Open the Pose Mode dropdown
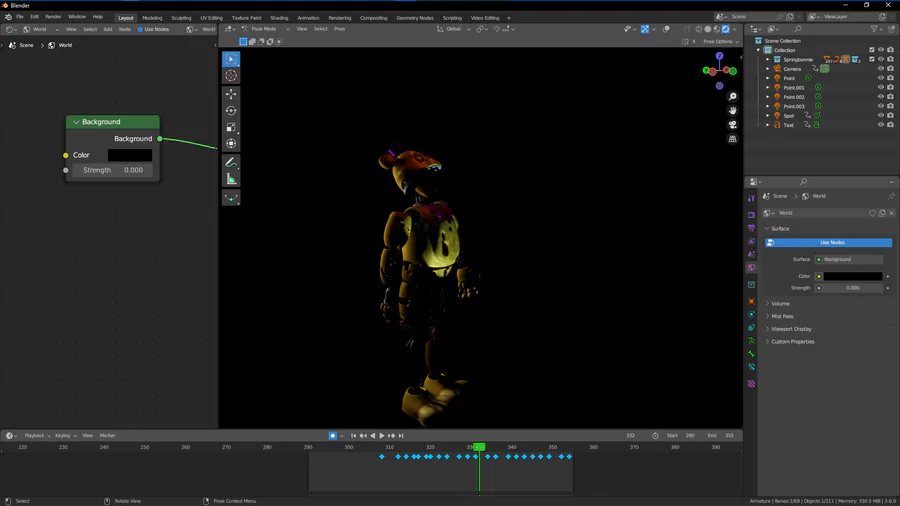 [x=266, y=29]
